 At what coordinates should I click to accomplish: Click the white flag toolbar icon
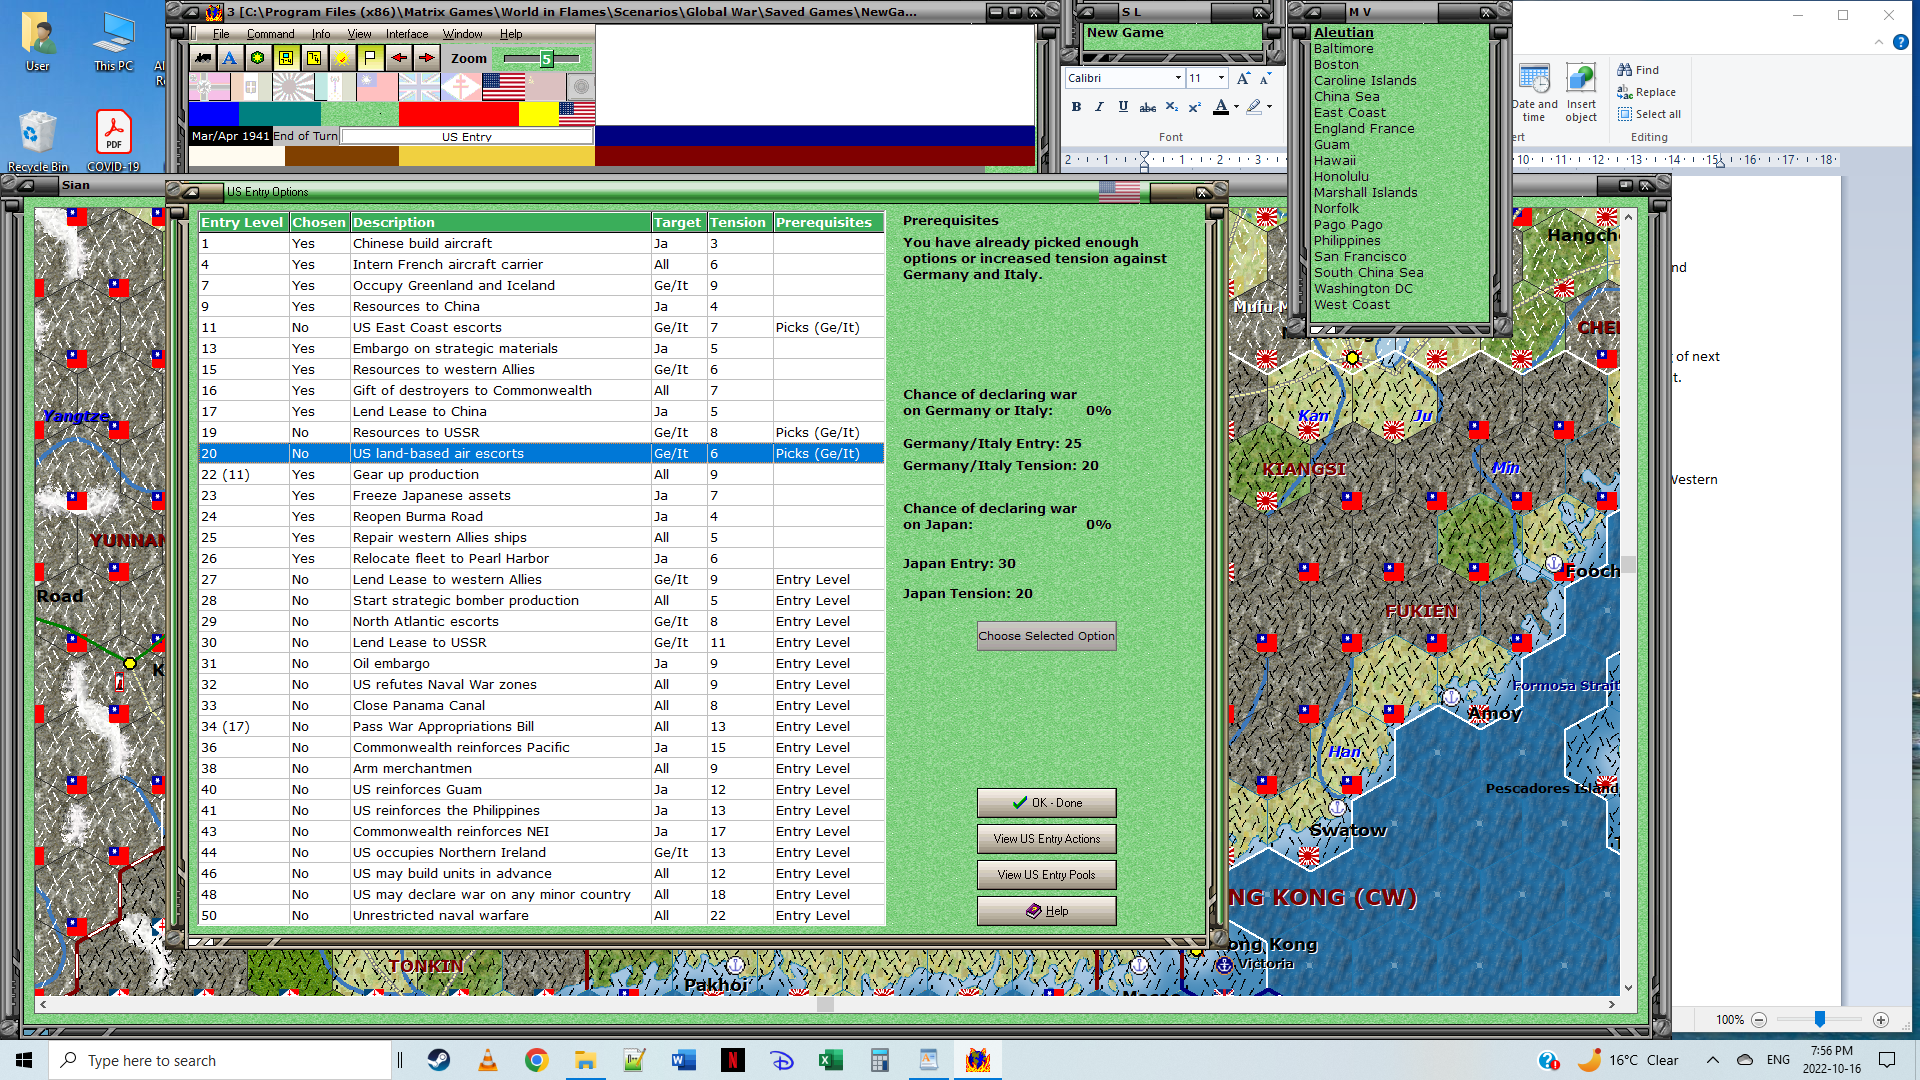point(370,58)
